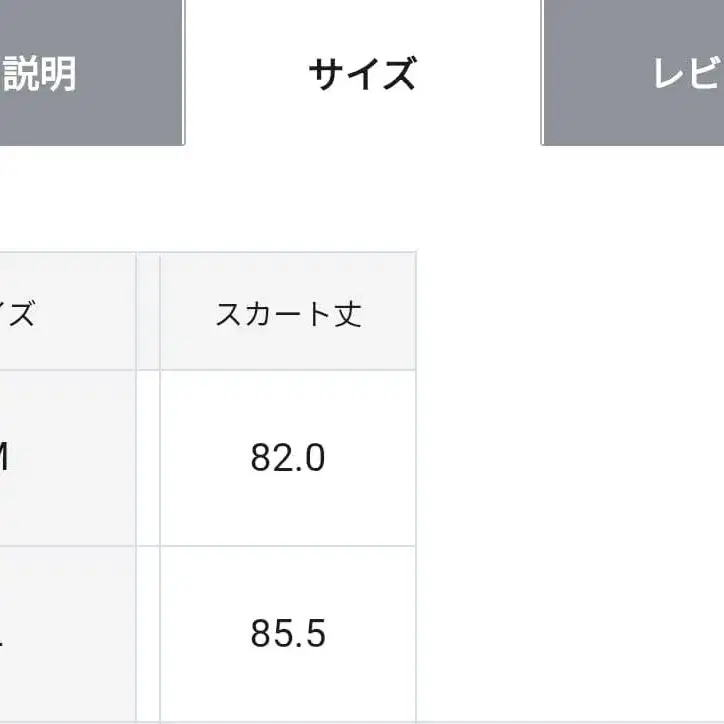Click the 85.5 skirt length value

pos(288,634)
